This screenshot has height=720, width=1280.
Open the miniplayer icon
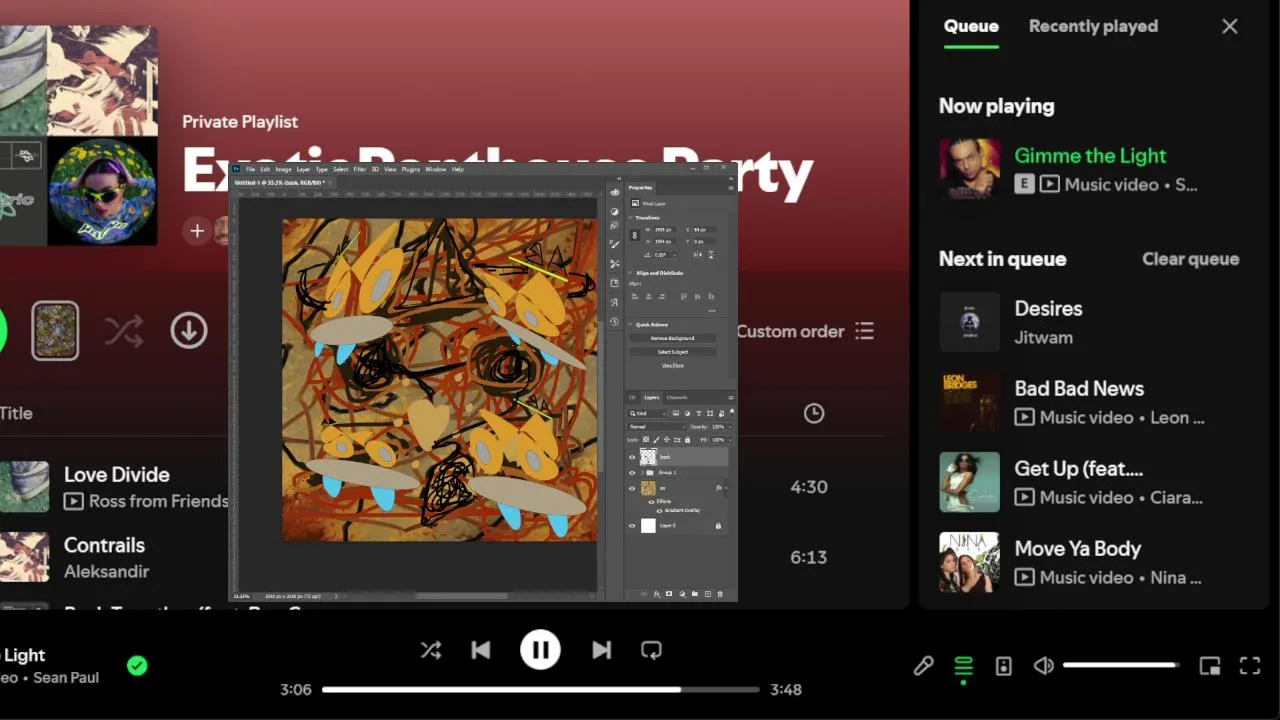[x=1210, y=666]
